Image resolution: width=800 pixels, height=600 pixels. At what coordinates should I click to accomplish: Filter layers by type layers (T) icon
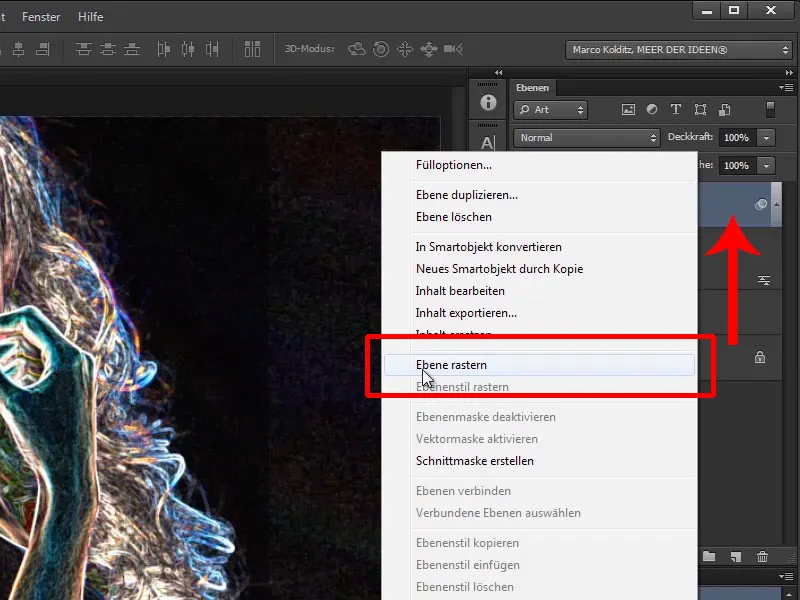(676, 109)
